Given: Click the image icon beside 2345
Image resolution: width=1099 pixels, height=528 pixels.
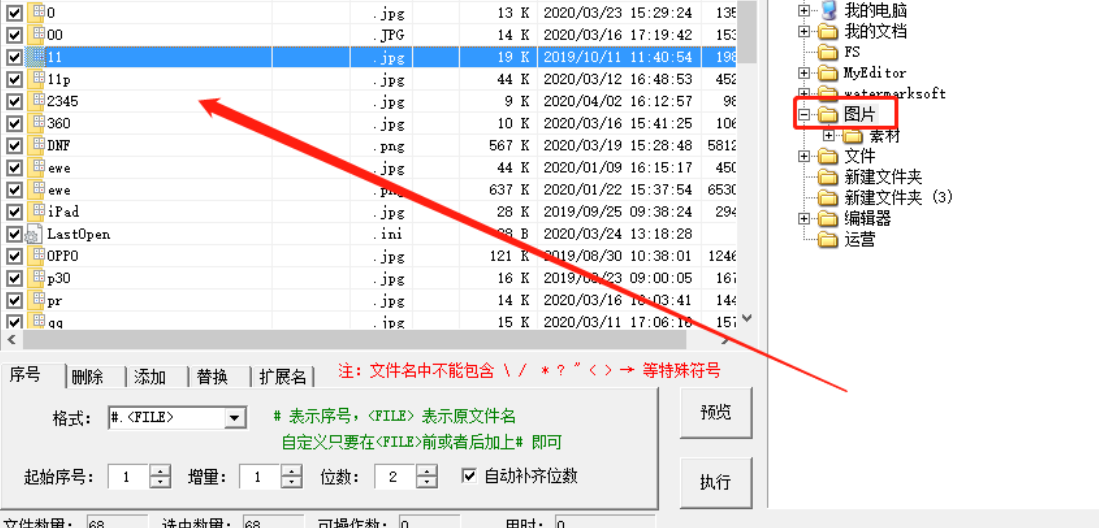Looking at the screenshot, I should tap(36, 102).
